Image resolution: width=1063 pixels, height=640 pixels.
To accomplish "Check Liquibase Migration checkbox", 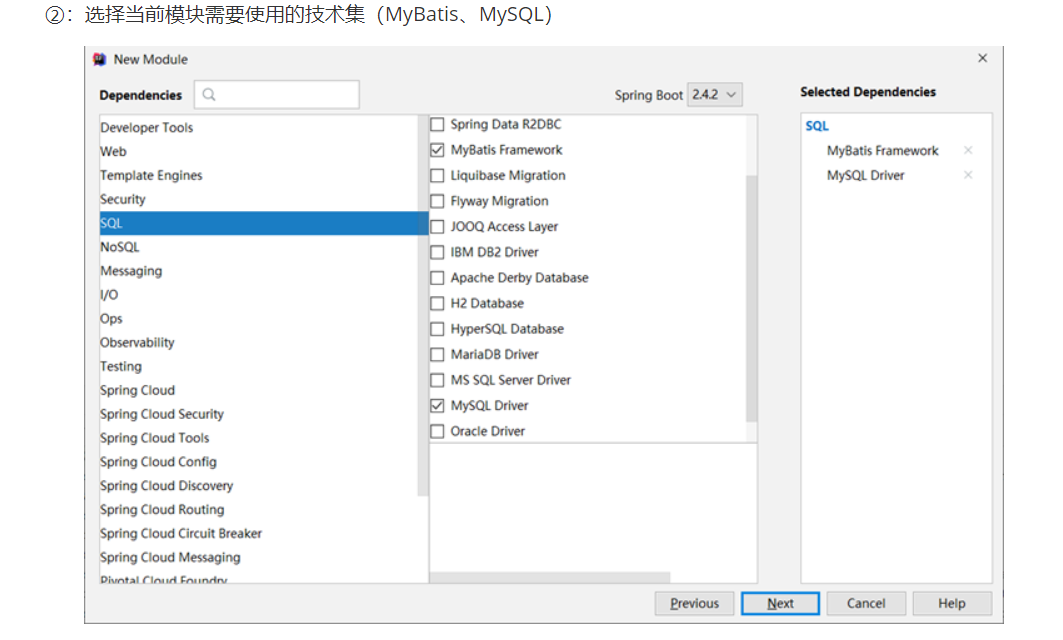I will coord(437,176).
